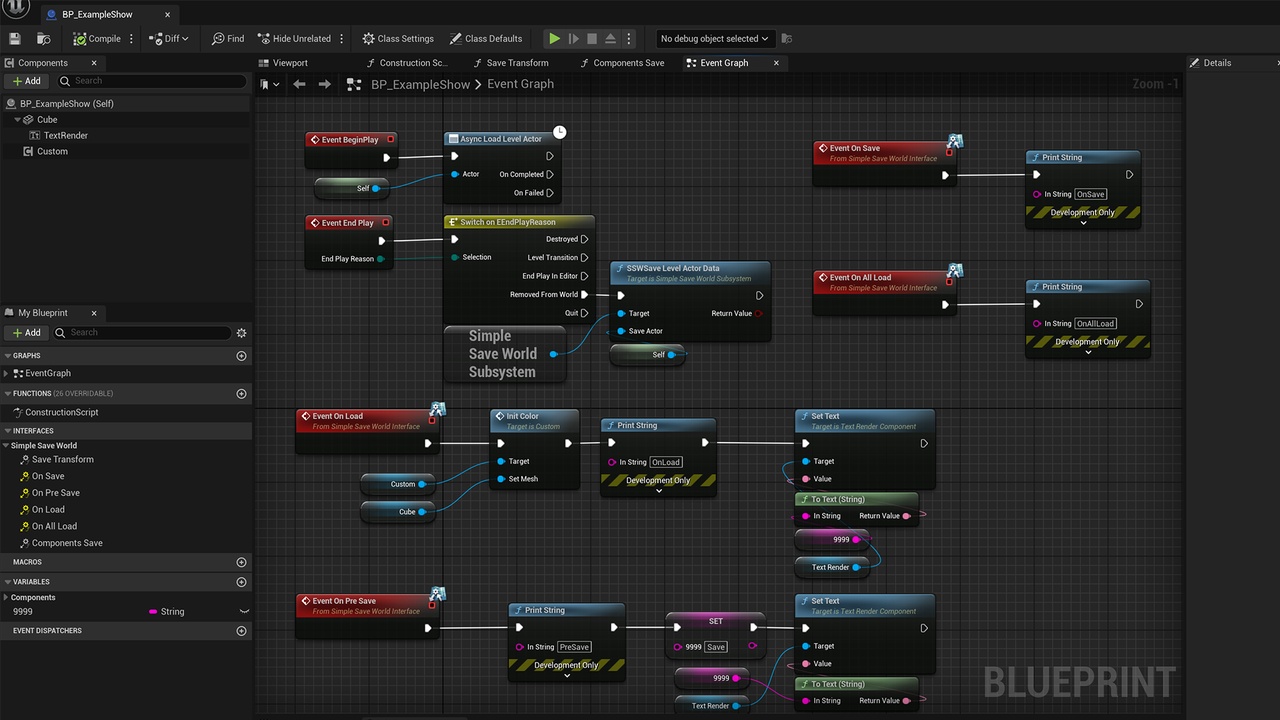
Task: Open the debug object selection dropdown
Action: tap(714, 39)
